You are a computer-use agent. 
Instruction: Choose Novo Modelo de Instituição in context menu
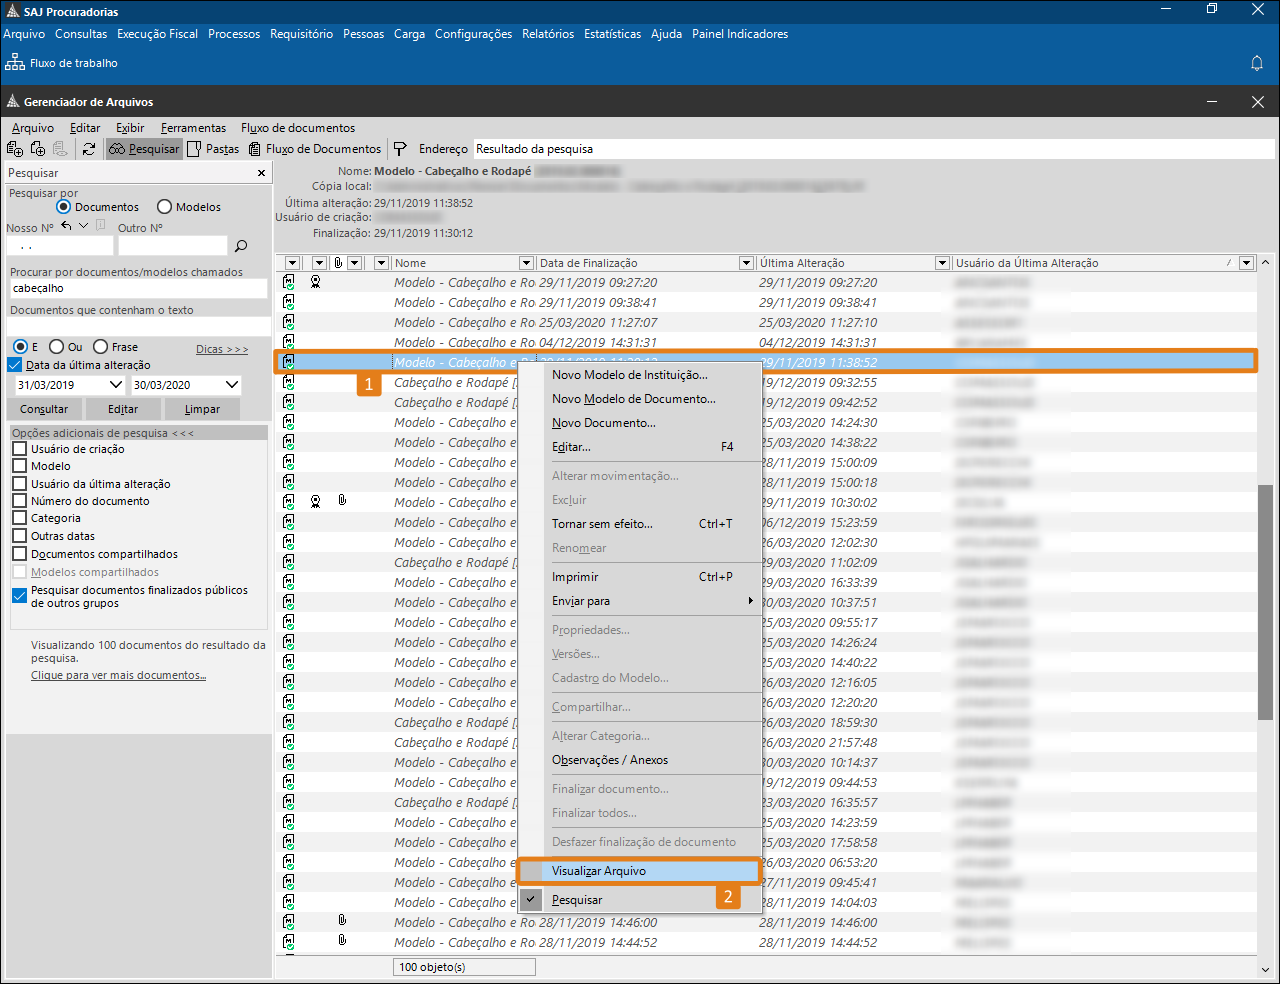point(640,375)
